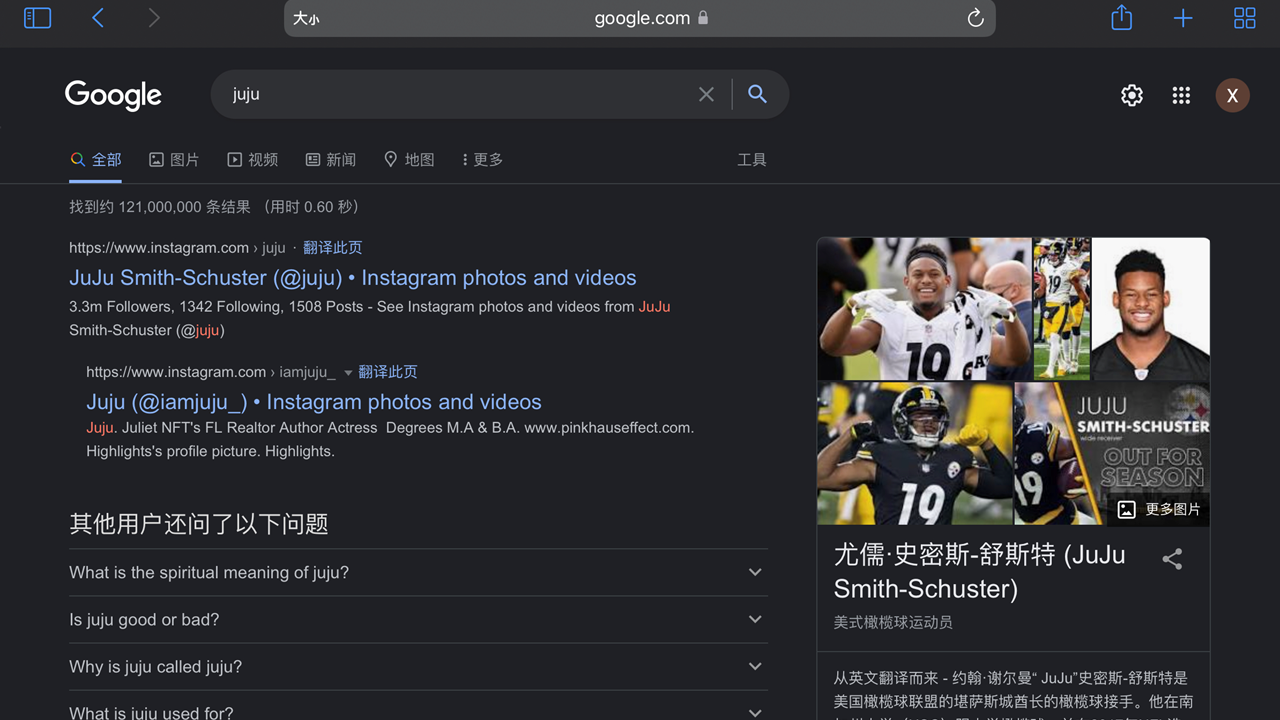This screenshot has width=1280, height=720.
Task: Go back to previous page
Action: (x=98, y=18)
